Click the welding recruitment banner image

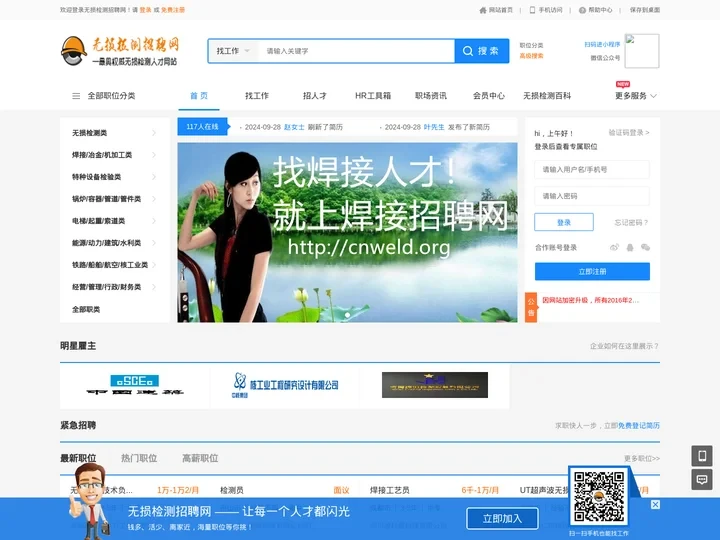[x=347, y=232]
